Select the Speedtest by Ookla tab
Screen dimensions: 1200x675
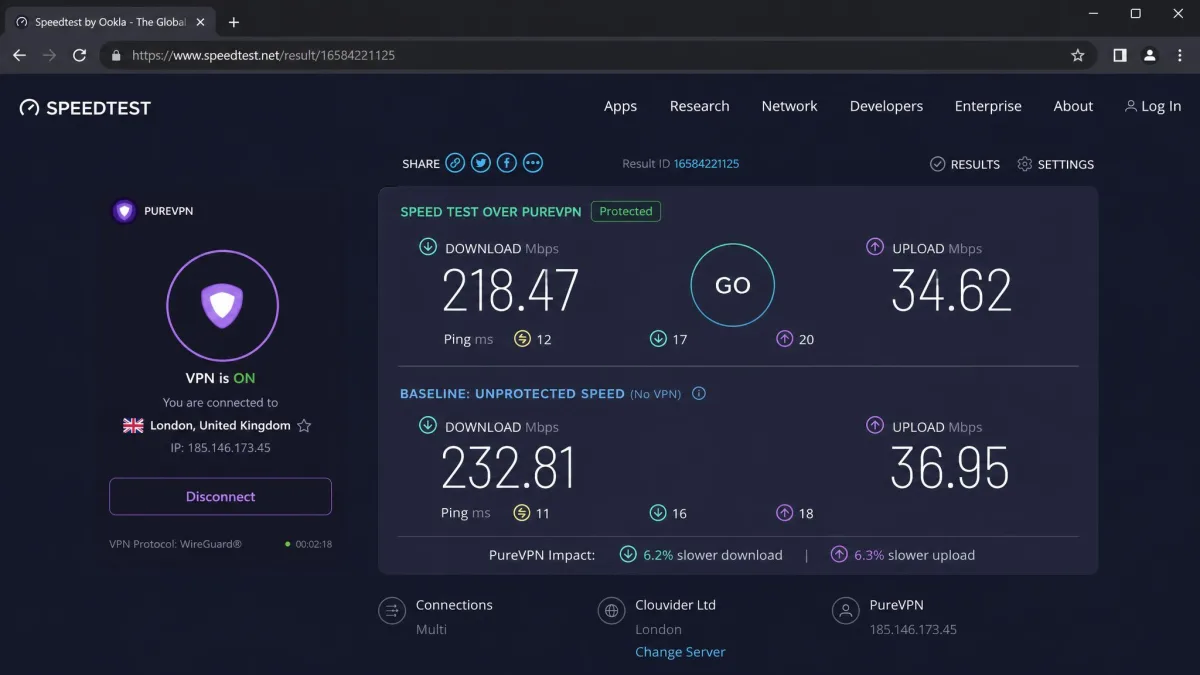108,22
